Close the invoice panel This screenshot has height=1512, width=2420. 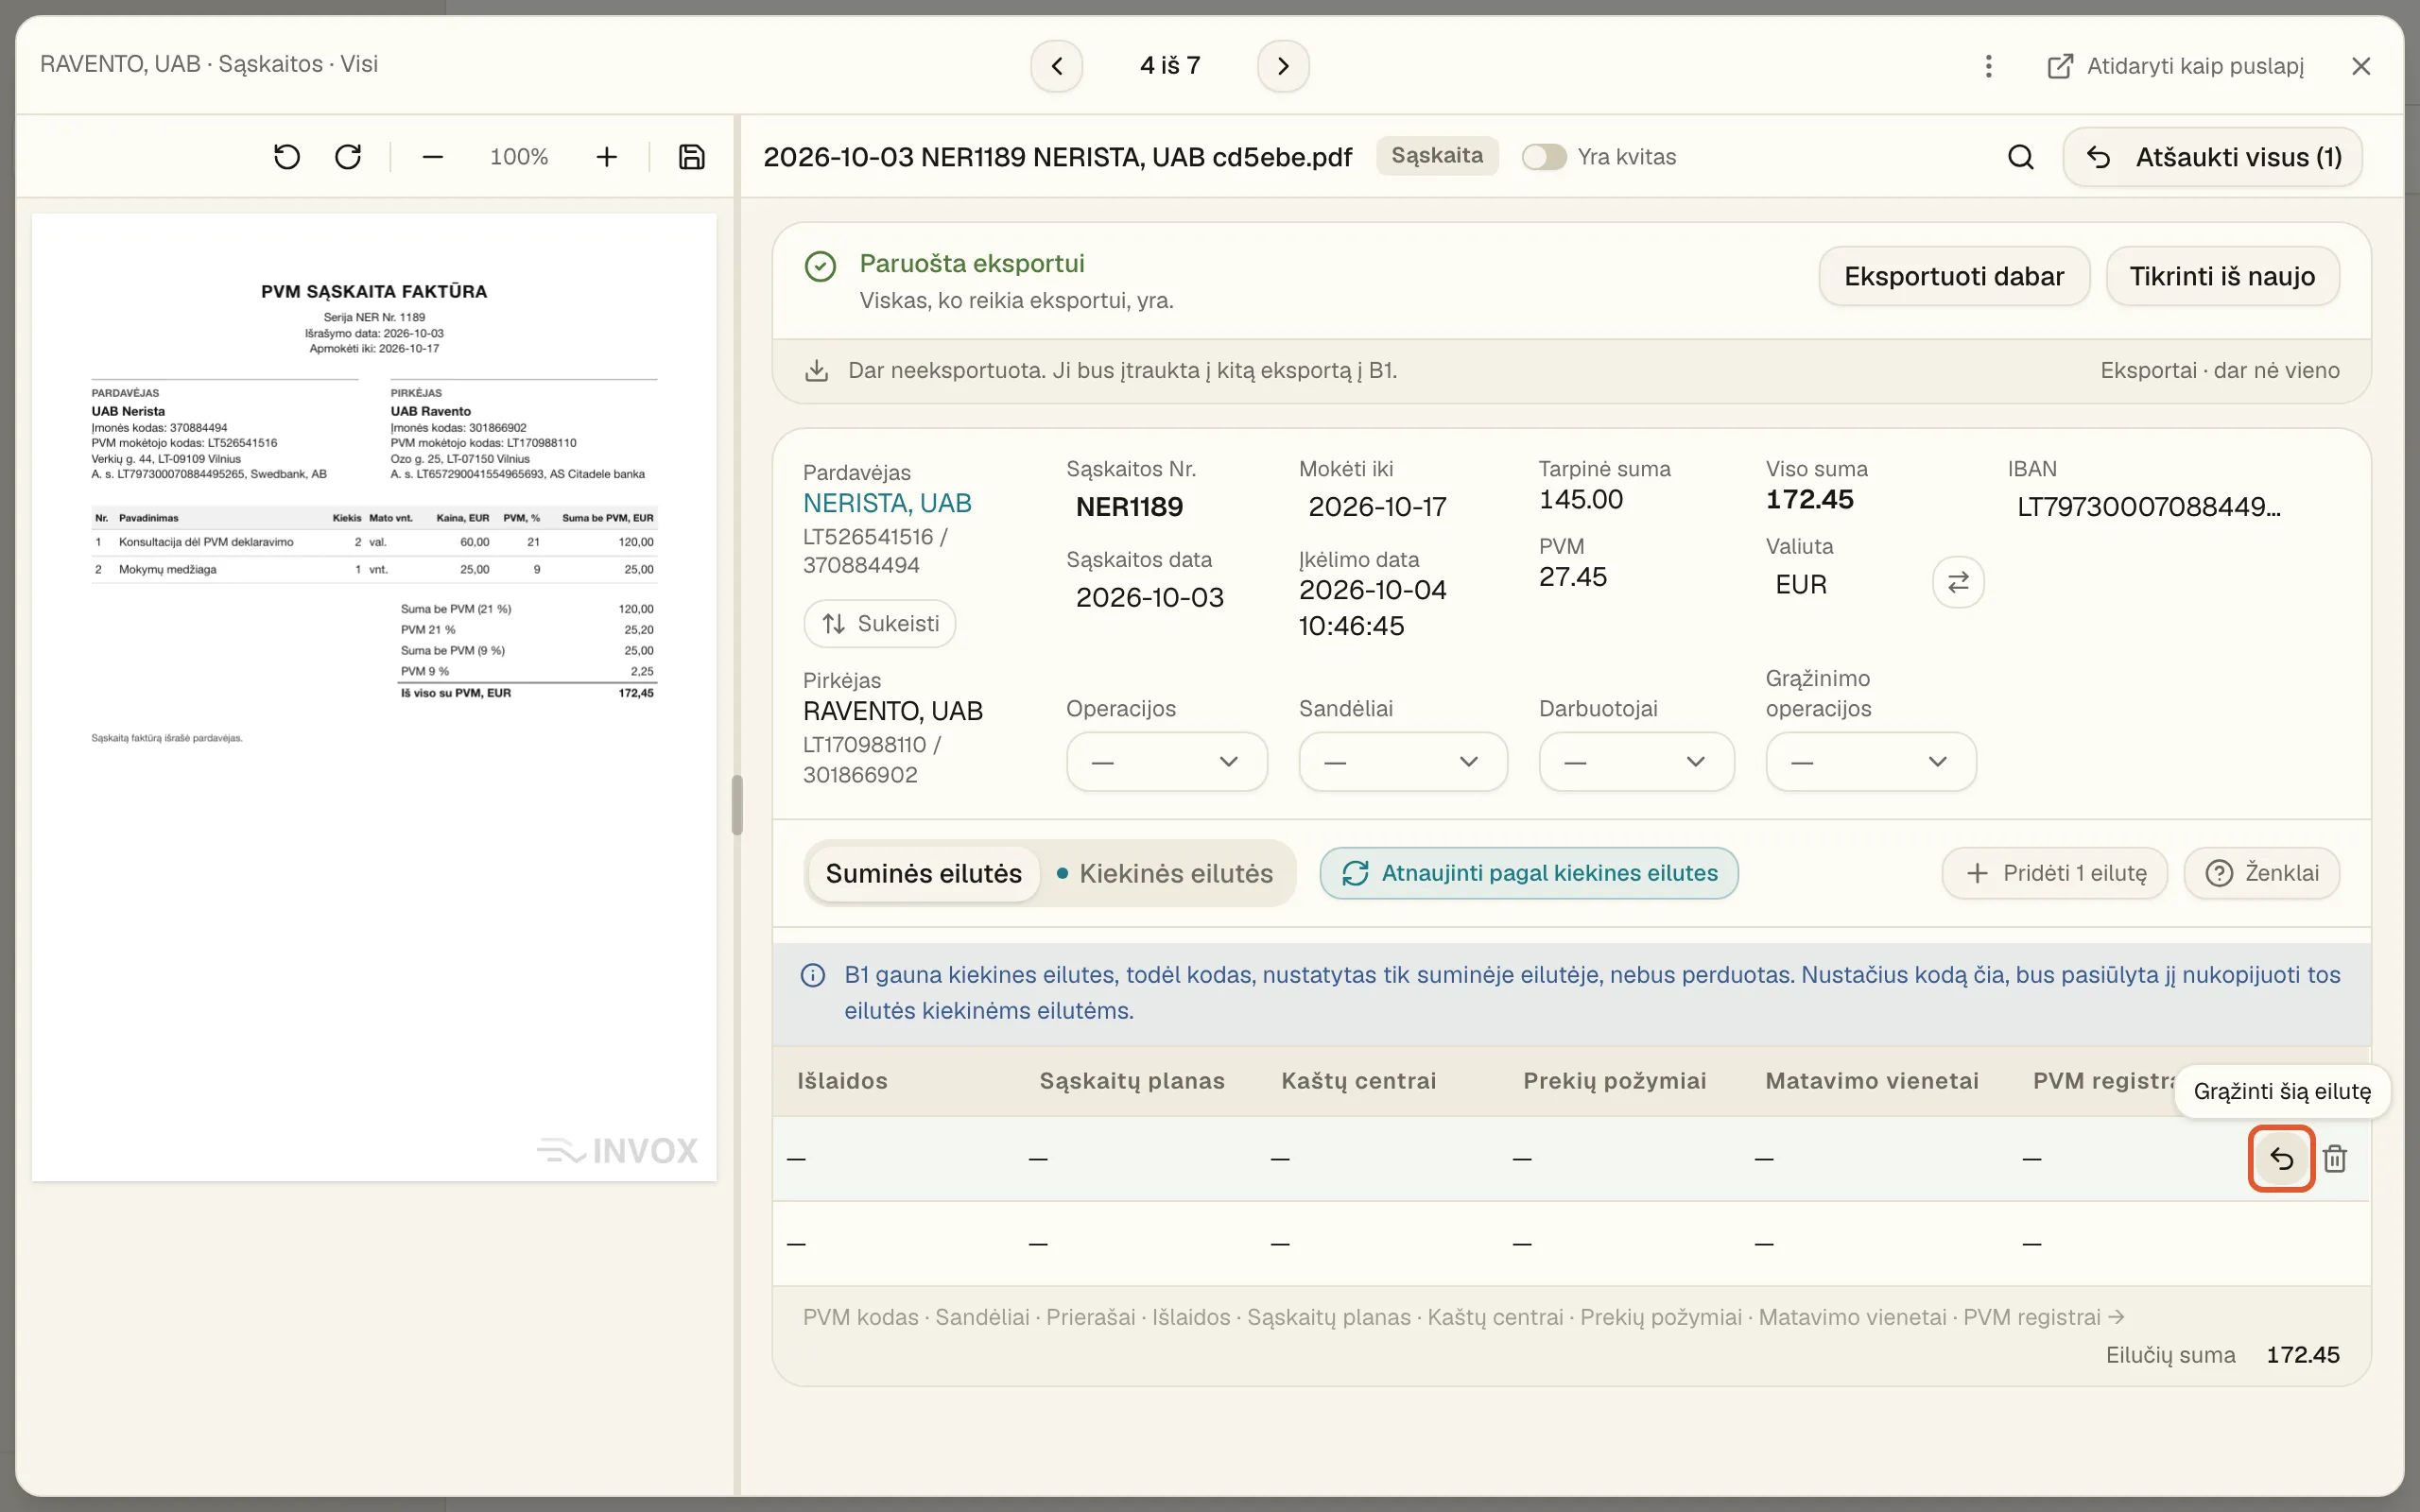(x=2361, y=66)
